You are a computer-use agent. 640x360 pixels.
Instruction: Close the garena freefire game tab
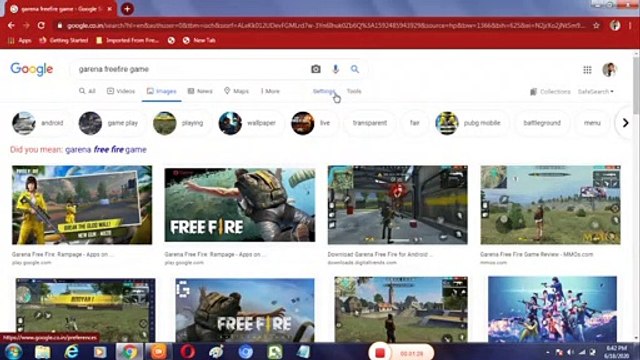[x=109, y=9]
